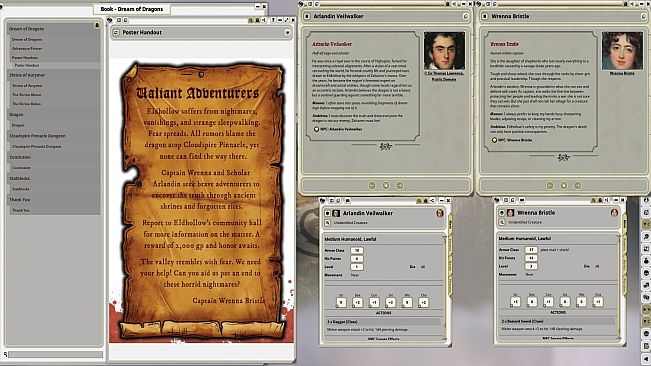Click center page button in Arlandin story footer
The width and height of the screenshot is (651, 366).
(386, 185)
